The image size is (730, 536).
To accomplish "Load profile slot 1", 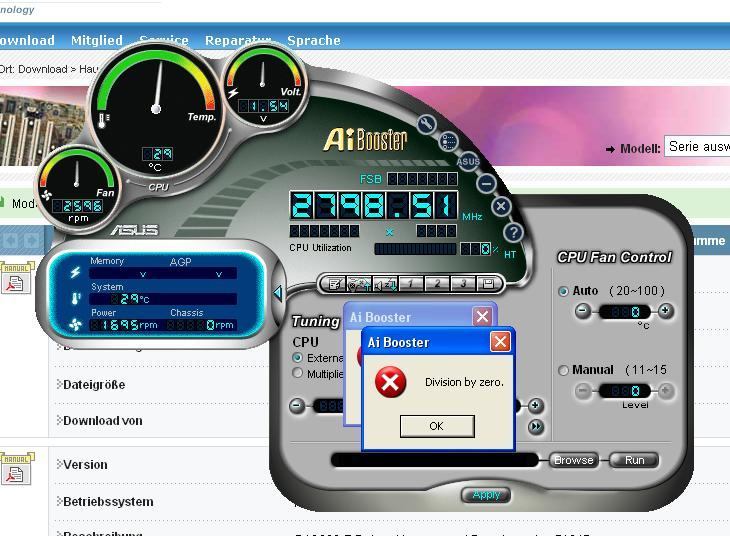I will point(411,284).
